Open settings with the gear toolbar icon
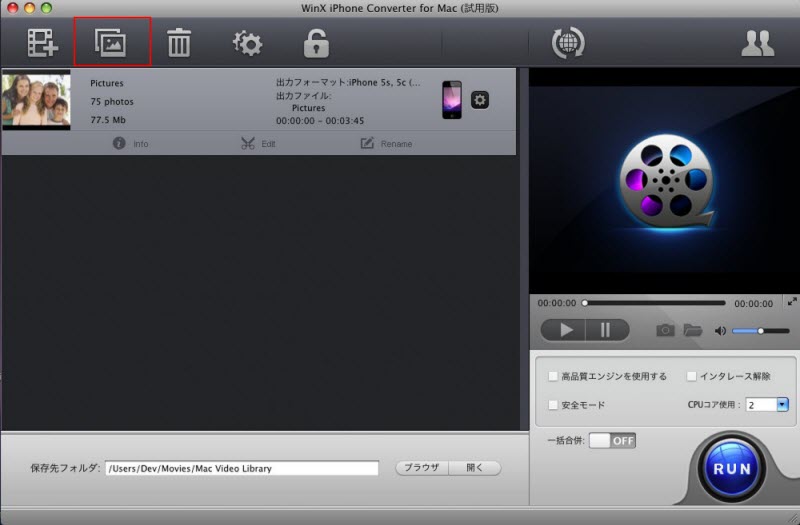800x525 pixels. click(247, 43)
